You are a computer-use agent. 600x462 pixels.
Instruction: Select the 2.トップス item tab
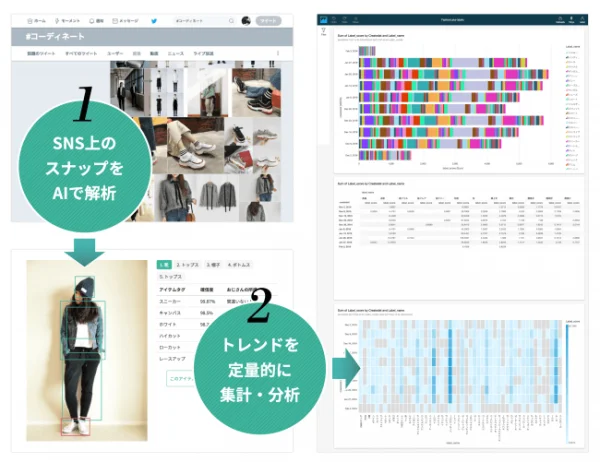188,264
